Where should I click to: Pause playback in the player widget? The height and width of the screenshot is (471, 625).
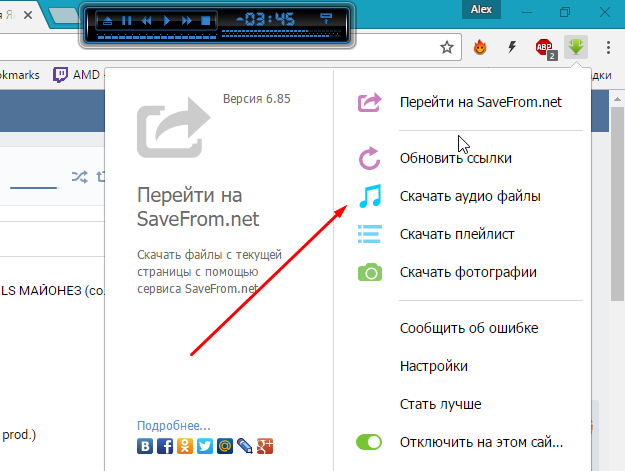[x=126, y=20]
